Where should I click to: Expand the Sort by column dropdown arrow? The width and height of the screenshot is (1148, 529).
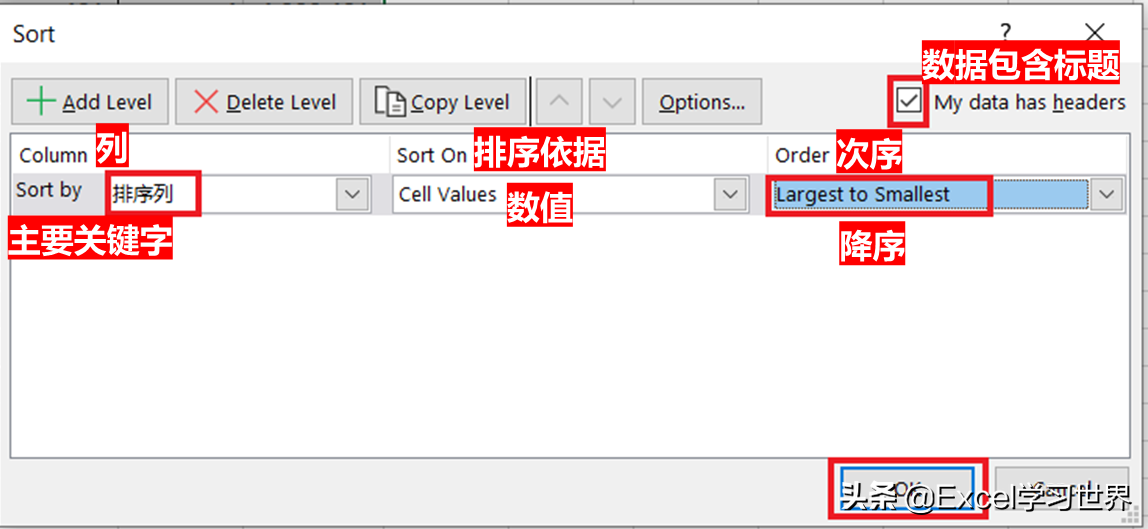(x=352, y=194)
